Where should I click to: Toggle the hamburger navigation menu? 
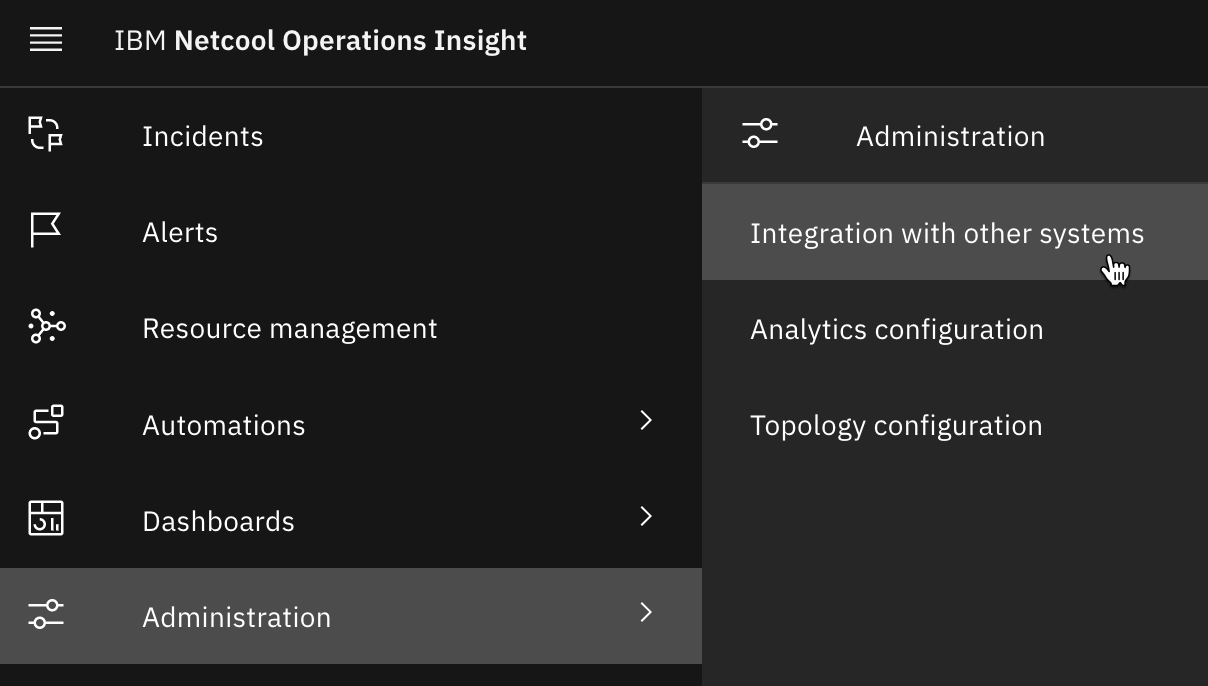(x=46, y=40)
